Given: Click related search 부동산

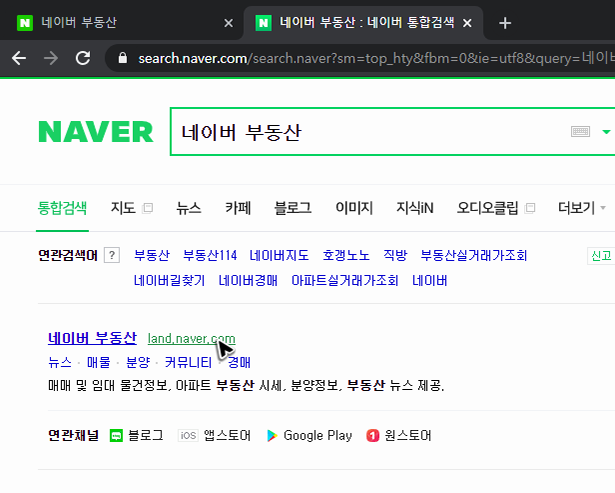Looking at the screenshot, I should 151,255.
